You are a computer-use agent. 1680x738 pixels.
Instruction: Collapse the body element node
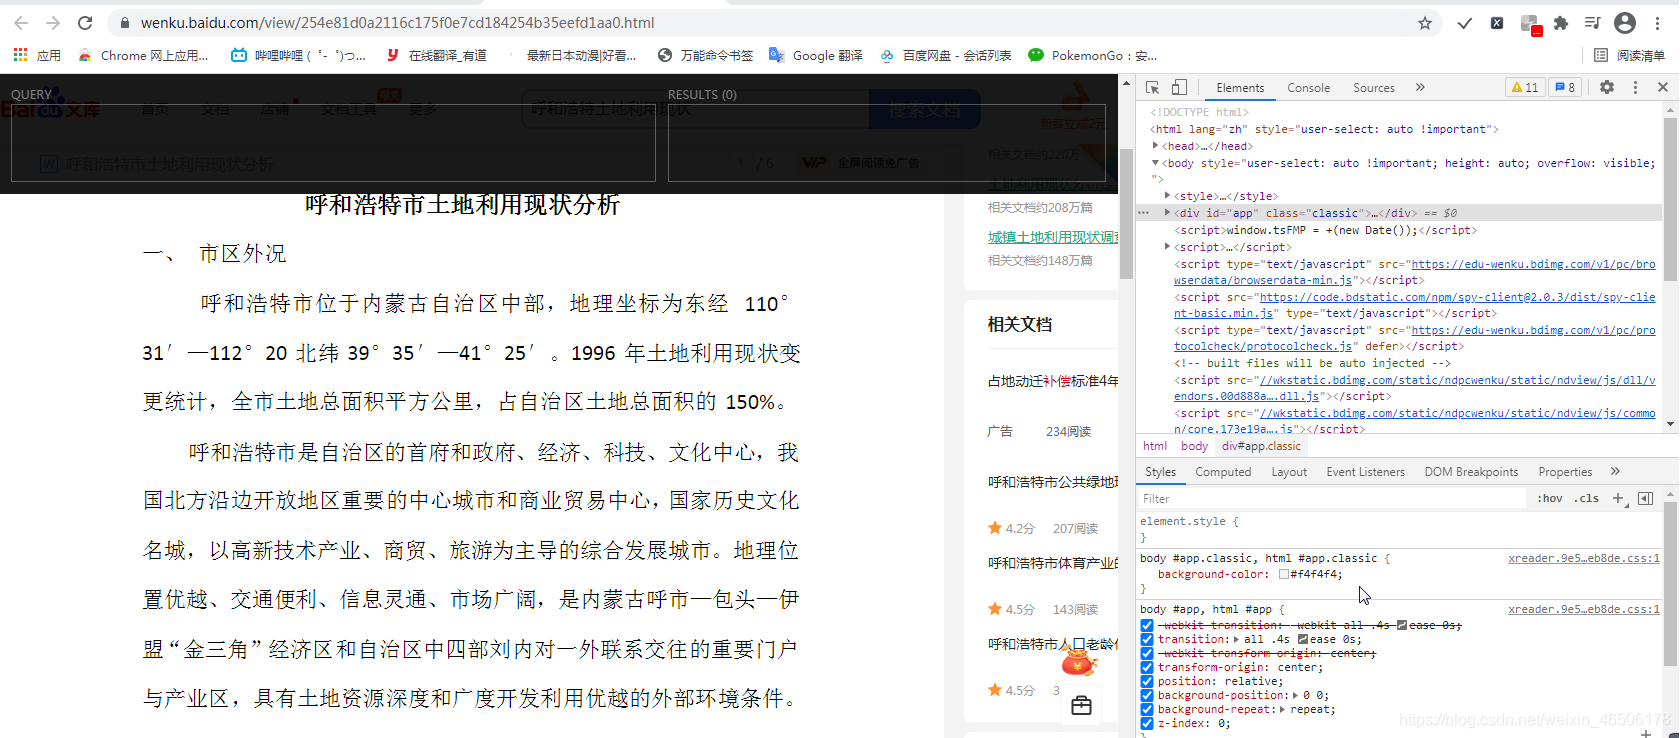pos(1156,163)
